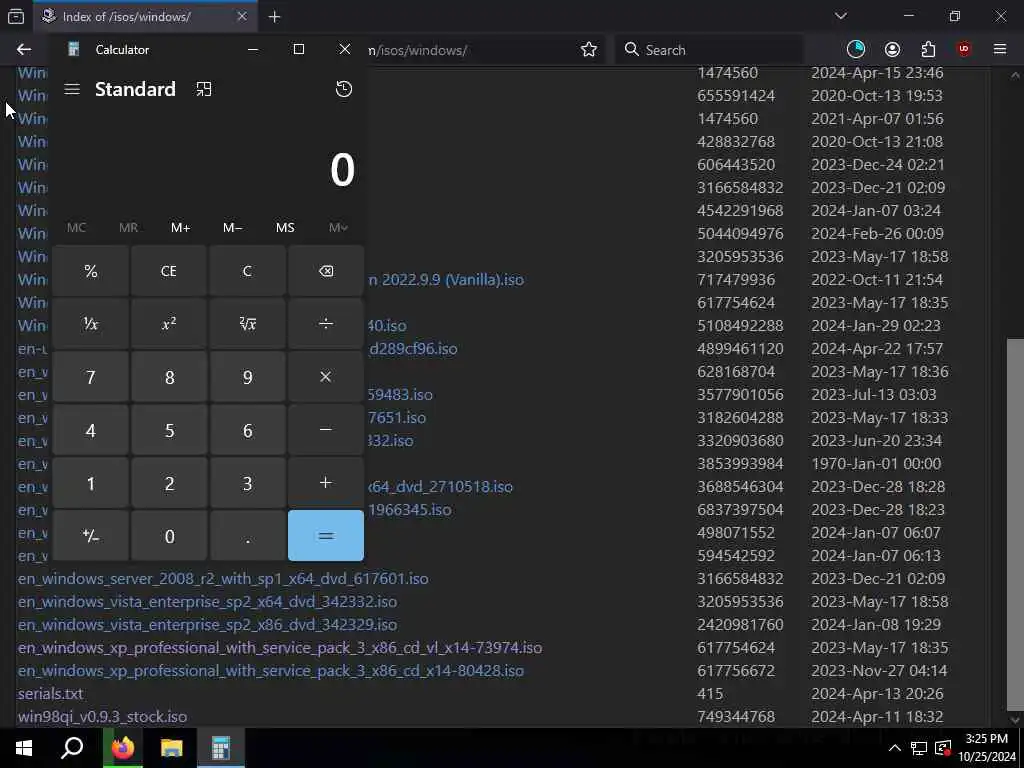
Task: Click the browser page vertical scrollbar thumb
Action: pyautogui.click(x=1015, y=522)
